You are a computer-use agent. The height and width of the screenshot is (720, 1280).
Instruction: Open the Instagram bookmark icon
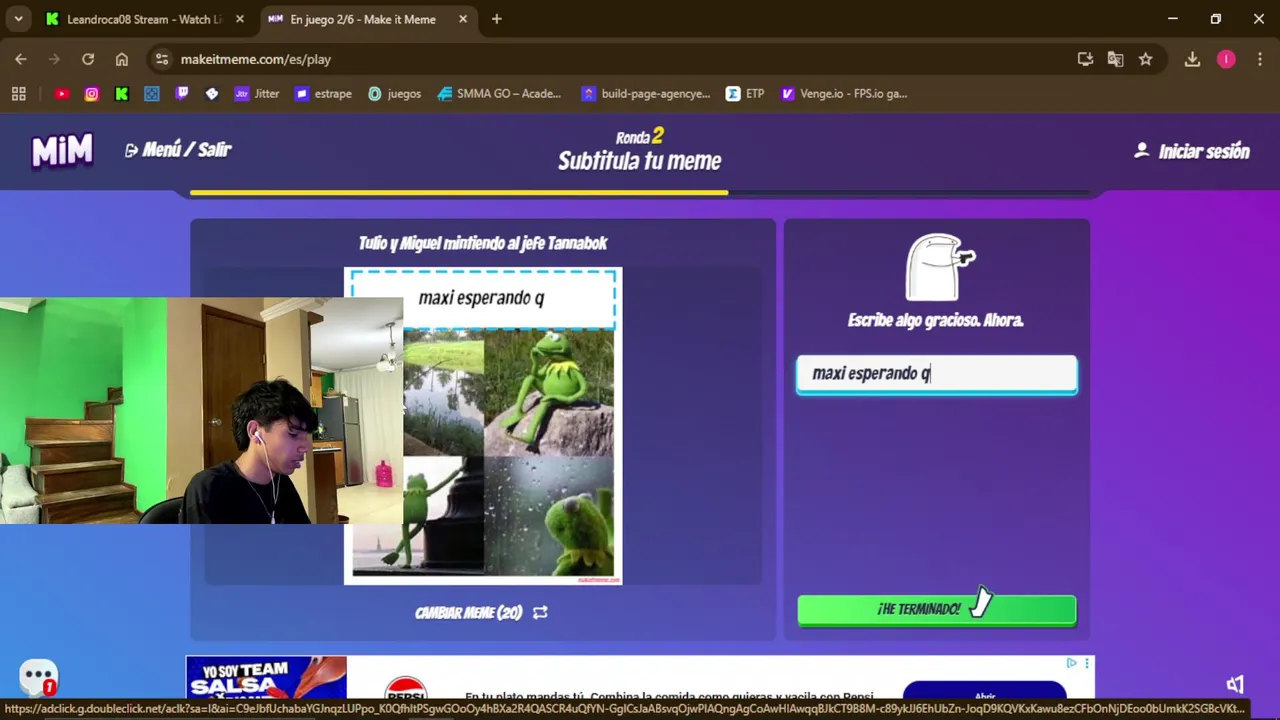click(92, 94)
